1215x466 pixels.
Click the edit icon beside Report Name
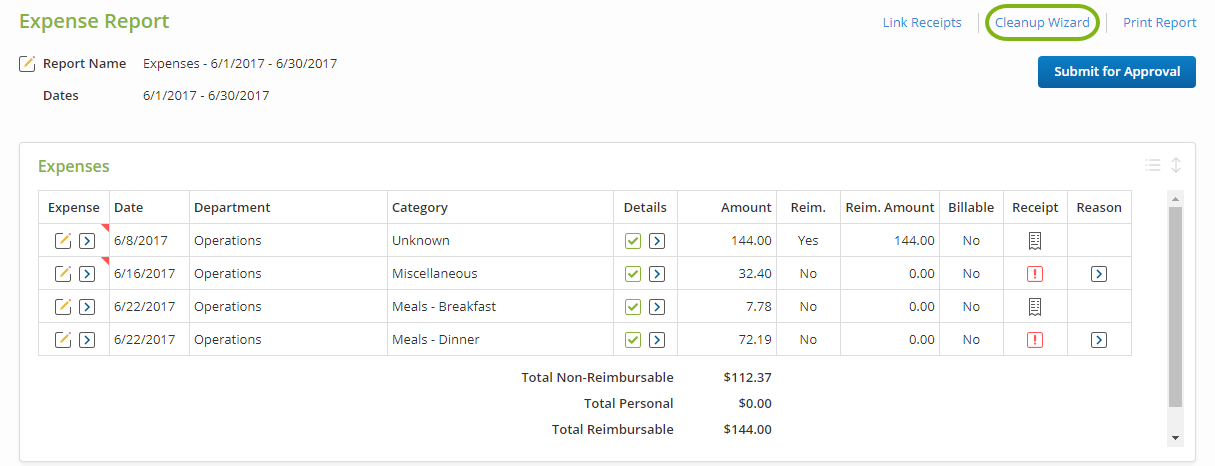click(x=28, y=64)
